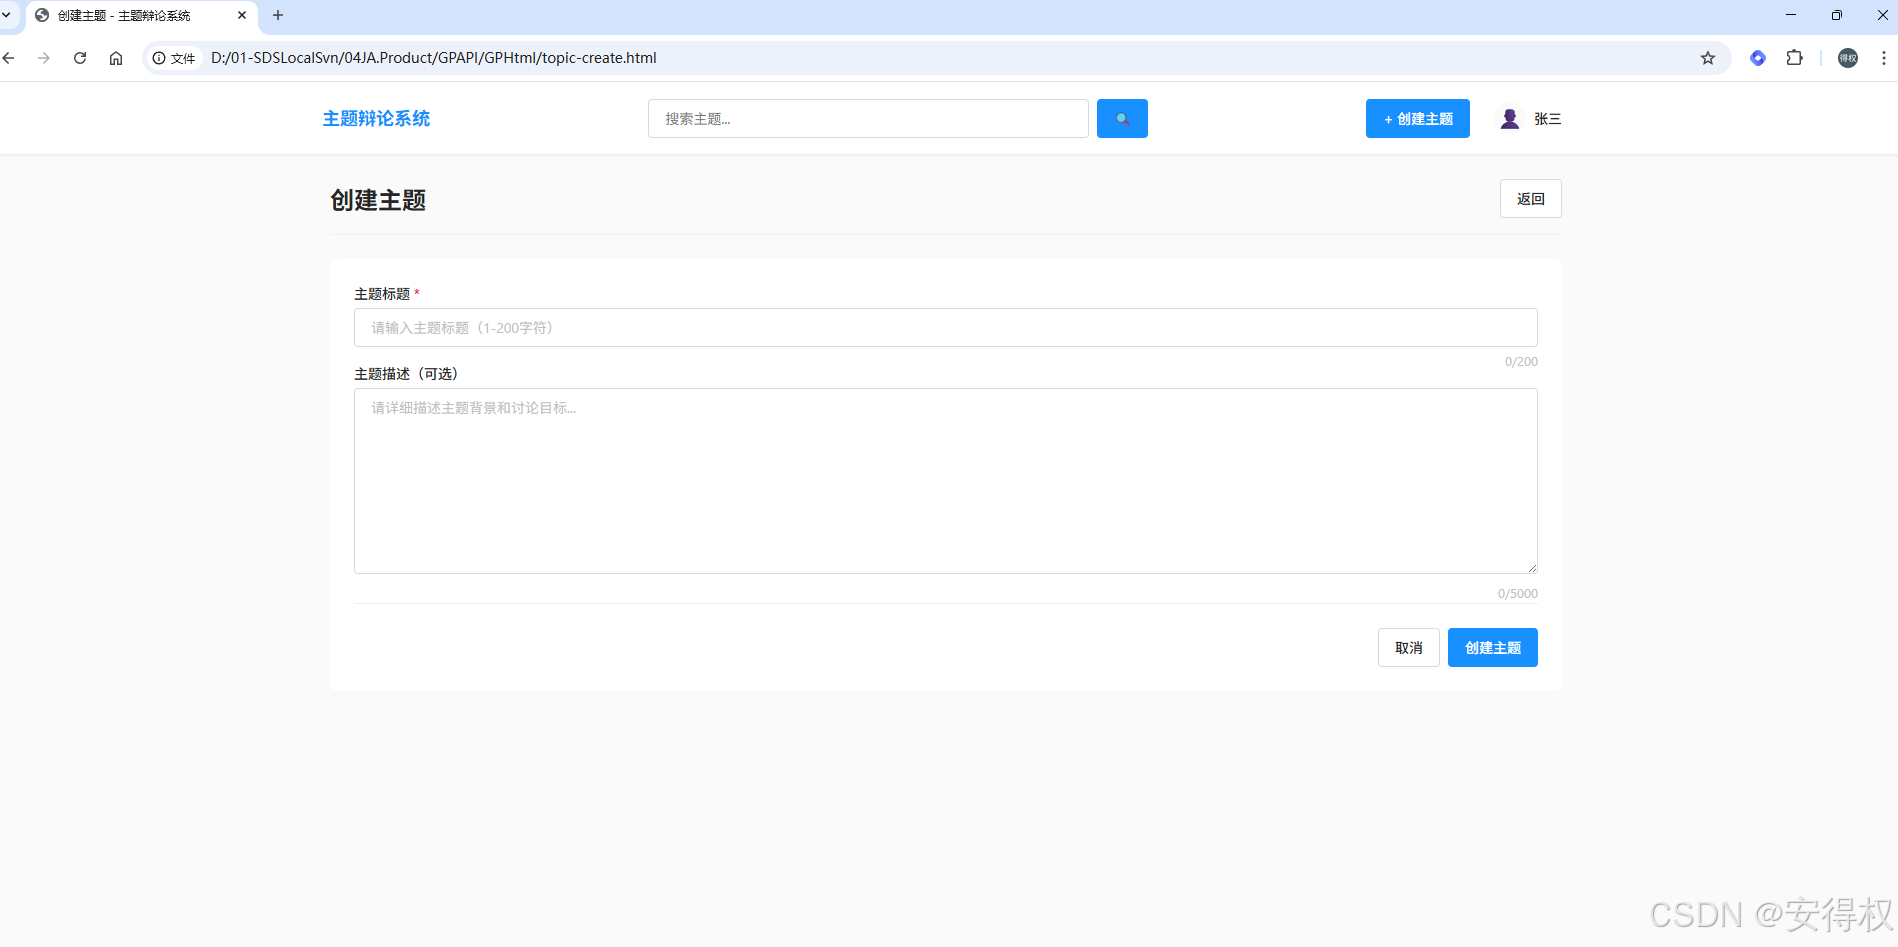Click the 张三 username
Viewport: 1898px width, 947px height.
[x=1548, y=118]
